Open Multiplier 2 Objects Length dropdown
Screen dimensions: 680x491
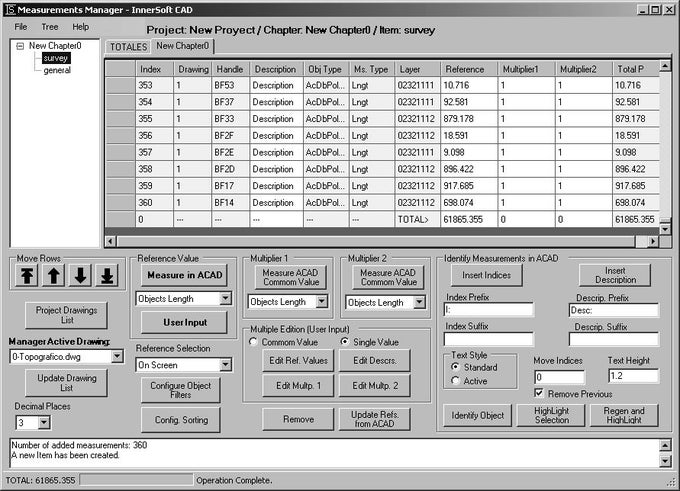pos(419,302)
